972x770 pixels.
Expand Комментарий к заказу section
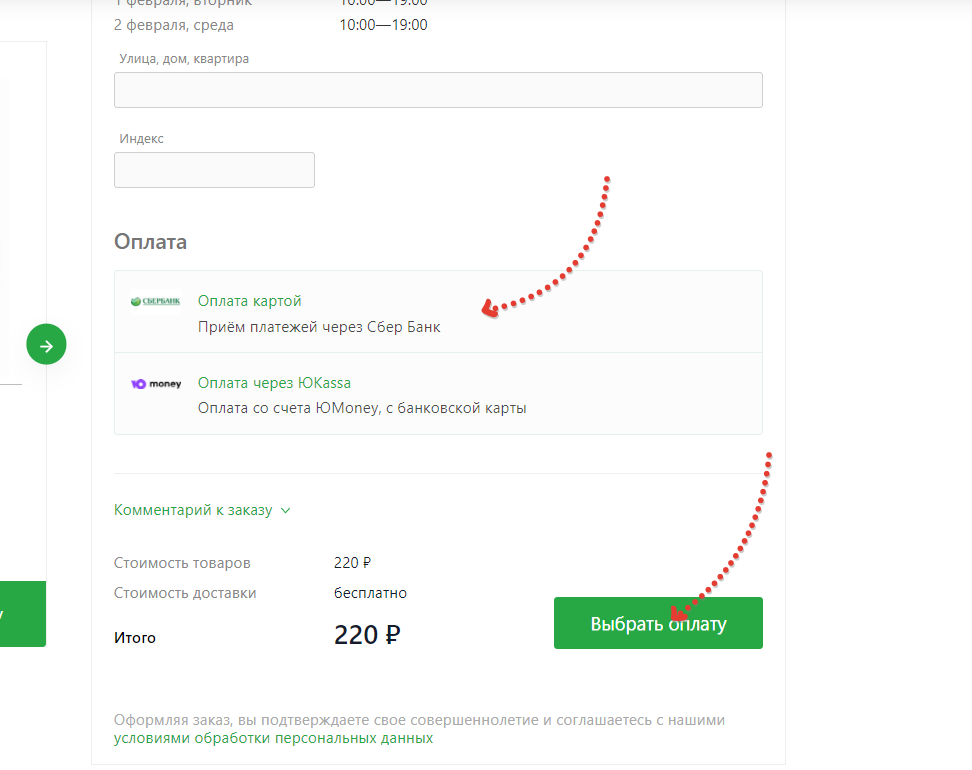193,510
